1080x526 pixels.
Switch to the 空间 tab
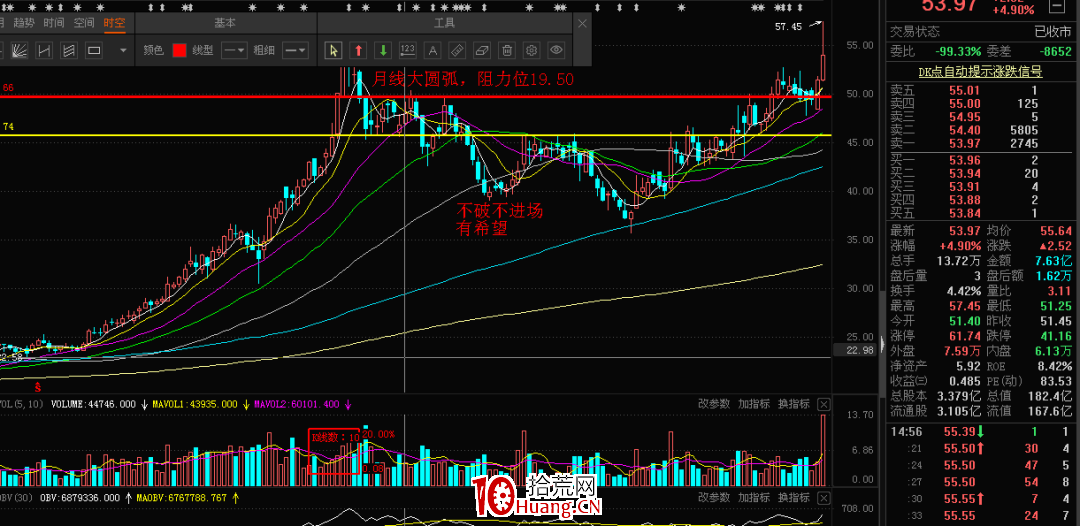(x=84, y=23)
